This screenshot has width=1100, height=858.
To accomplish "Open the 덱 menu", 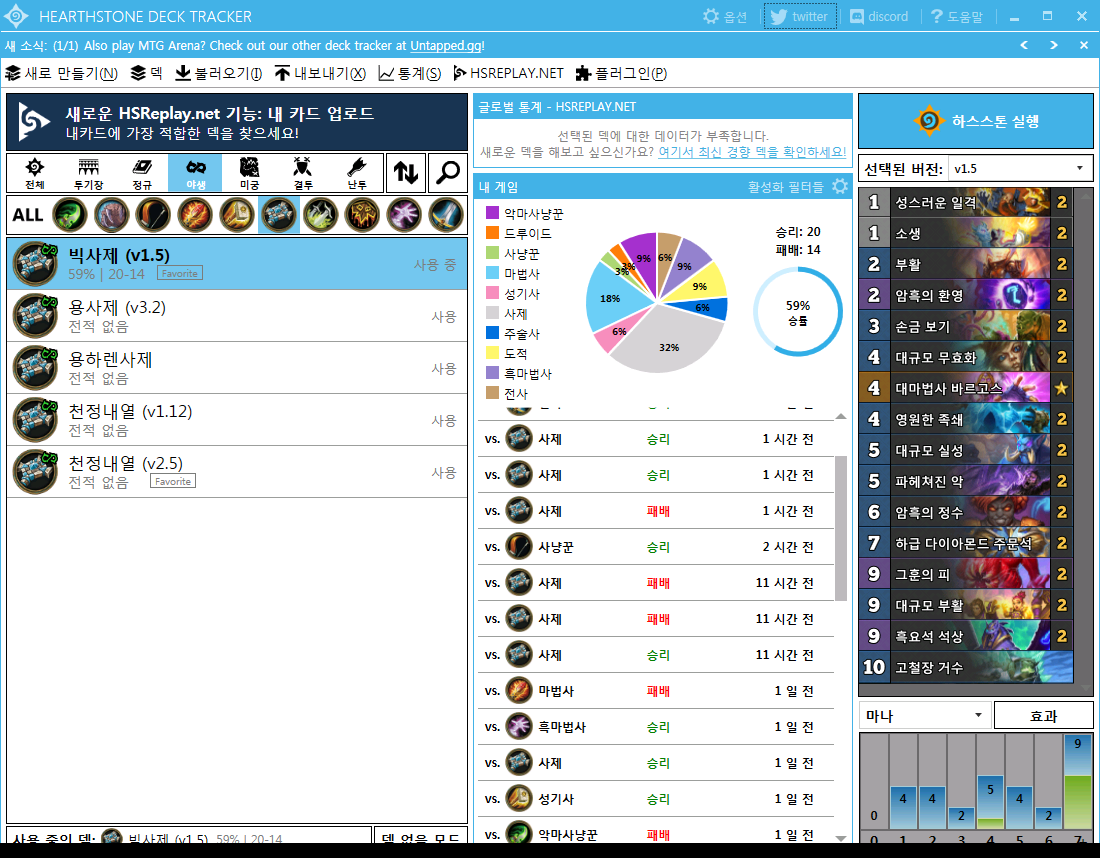I will 147,73.
